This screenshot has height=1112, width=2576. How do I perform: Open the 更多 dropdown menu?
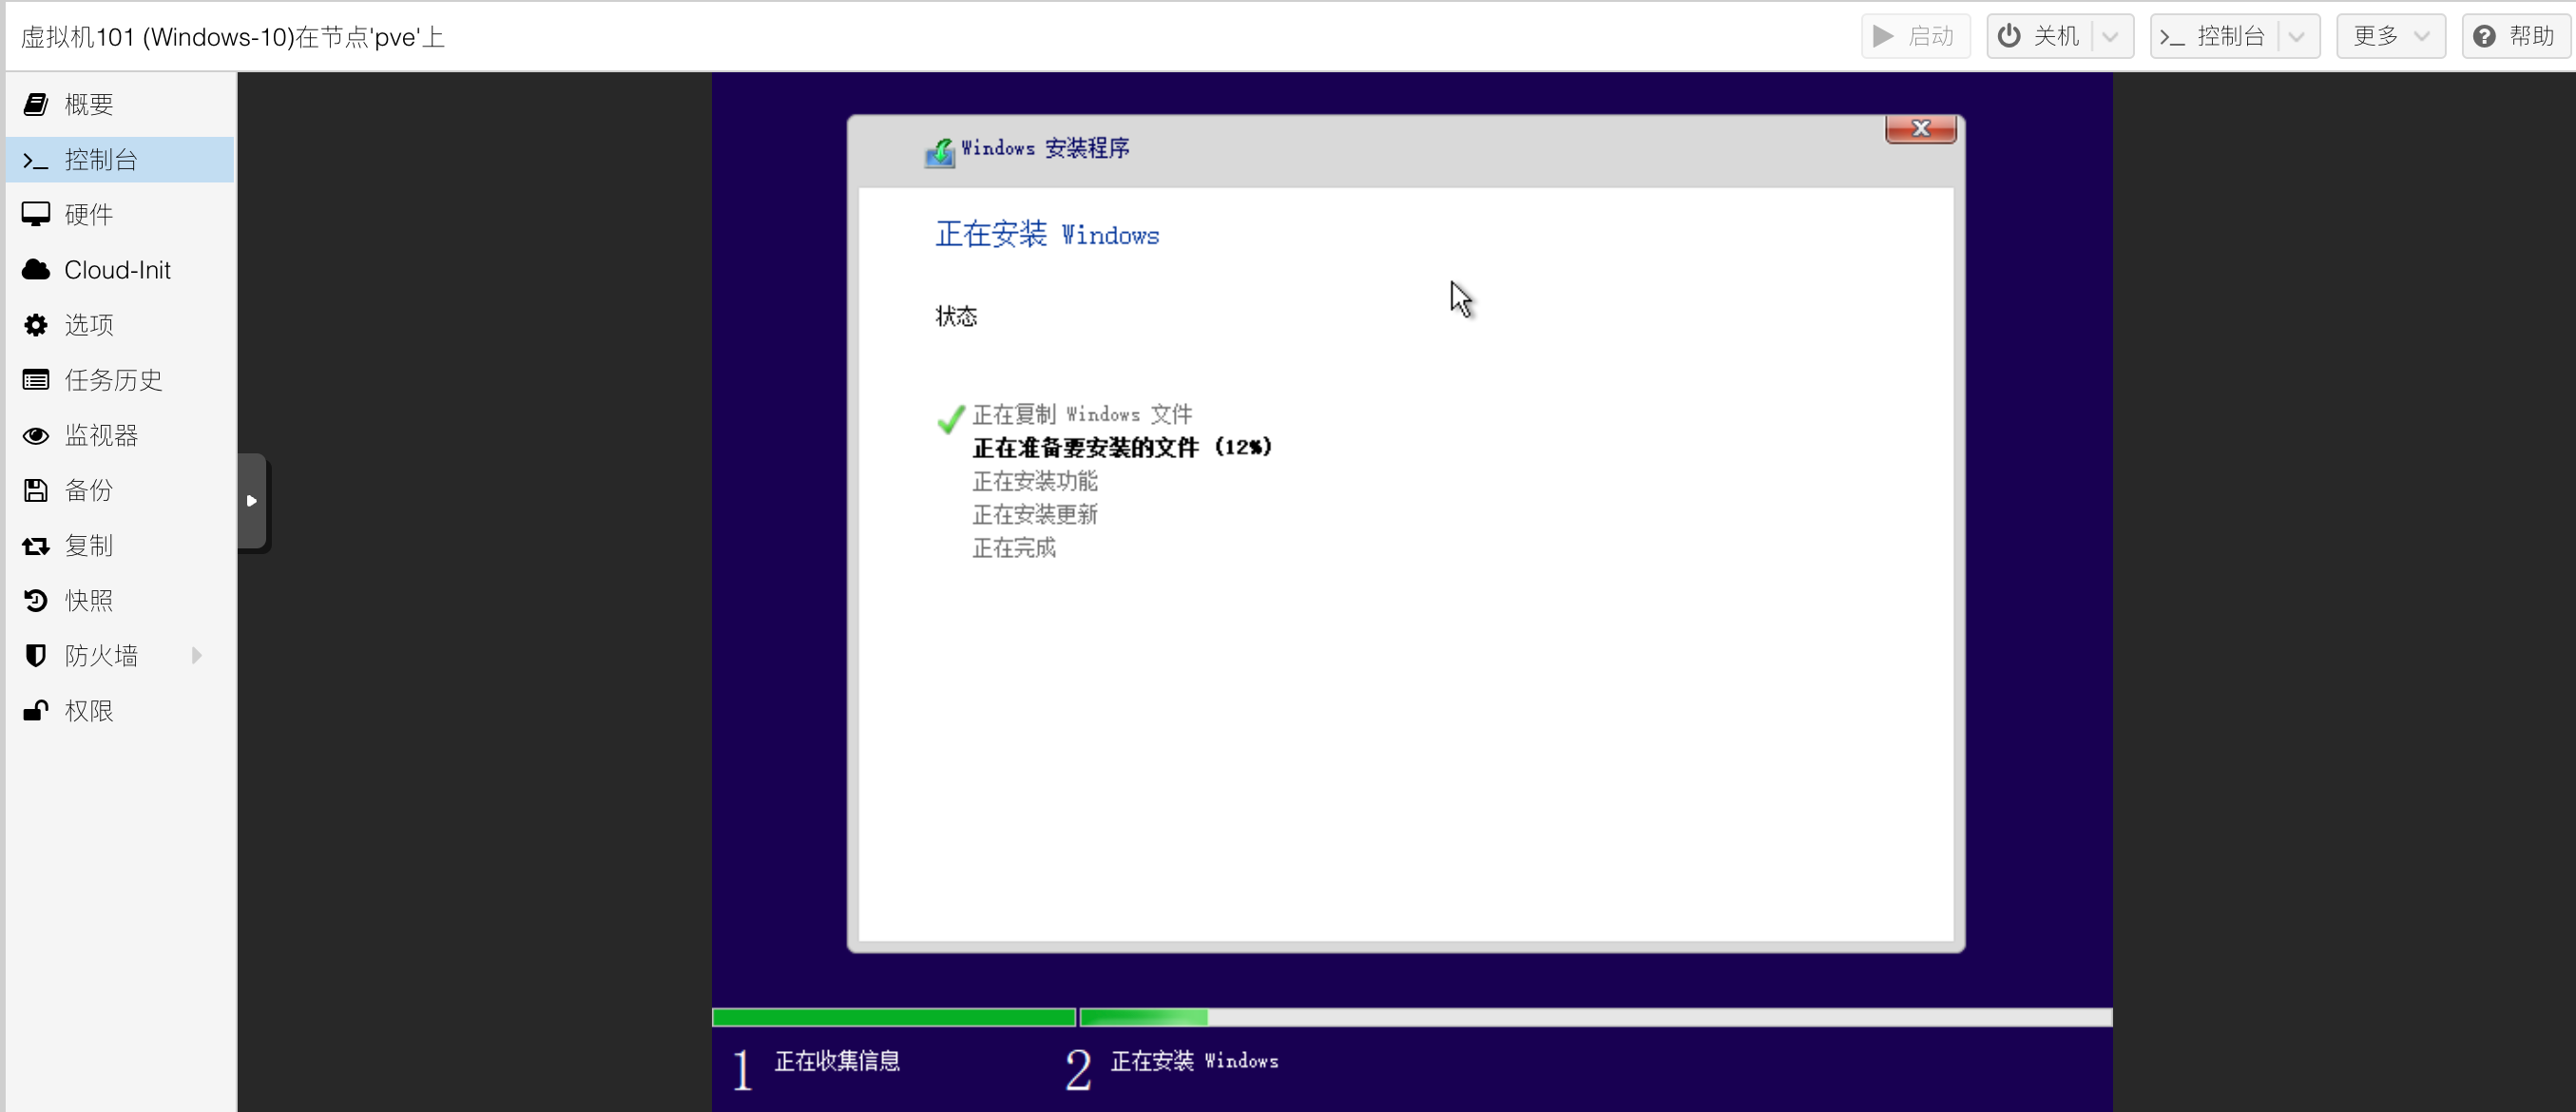pyautogui.click(x=2391, y=37)
